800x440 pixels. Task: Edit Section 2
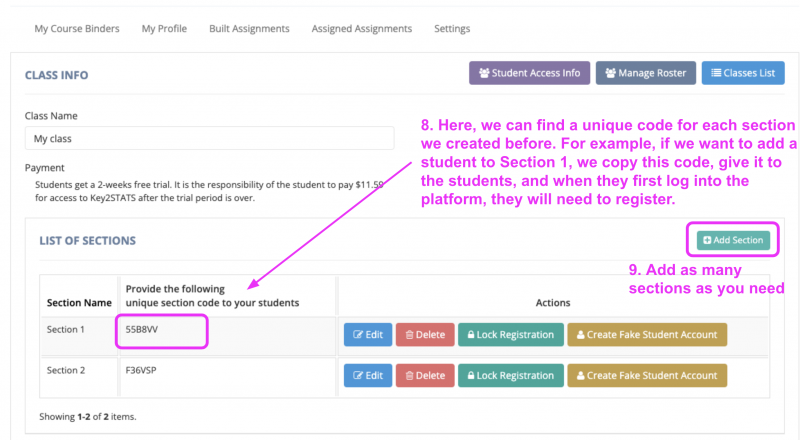(x=367, y=375)
